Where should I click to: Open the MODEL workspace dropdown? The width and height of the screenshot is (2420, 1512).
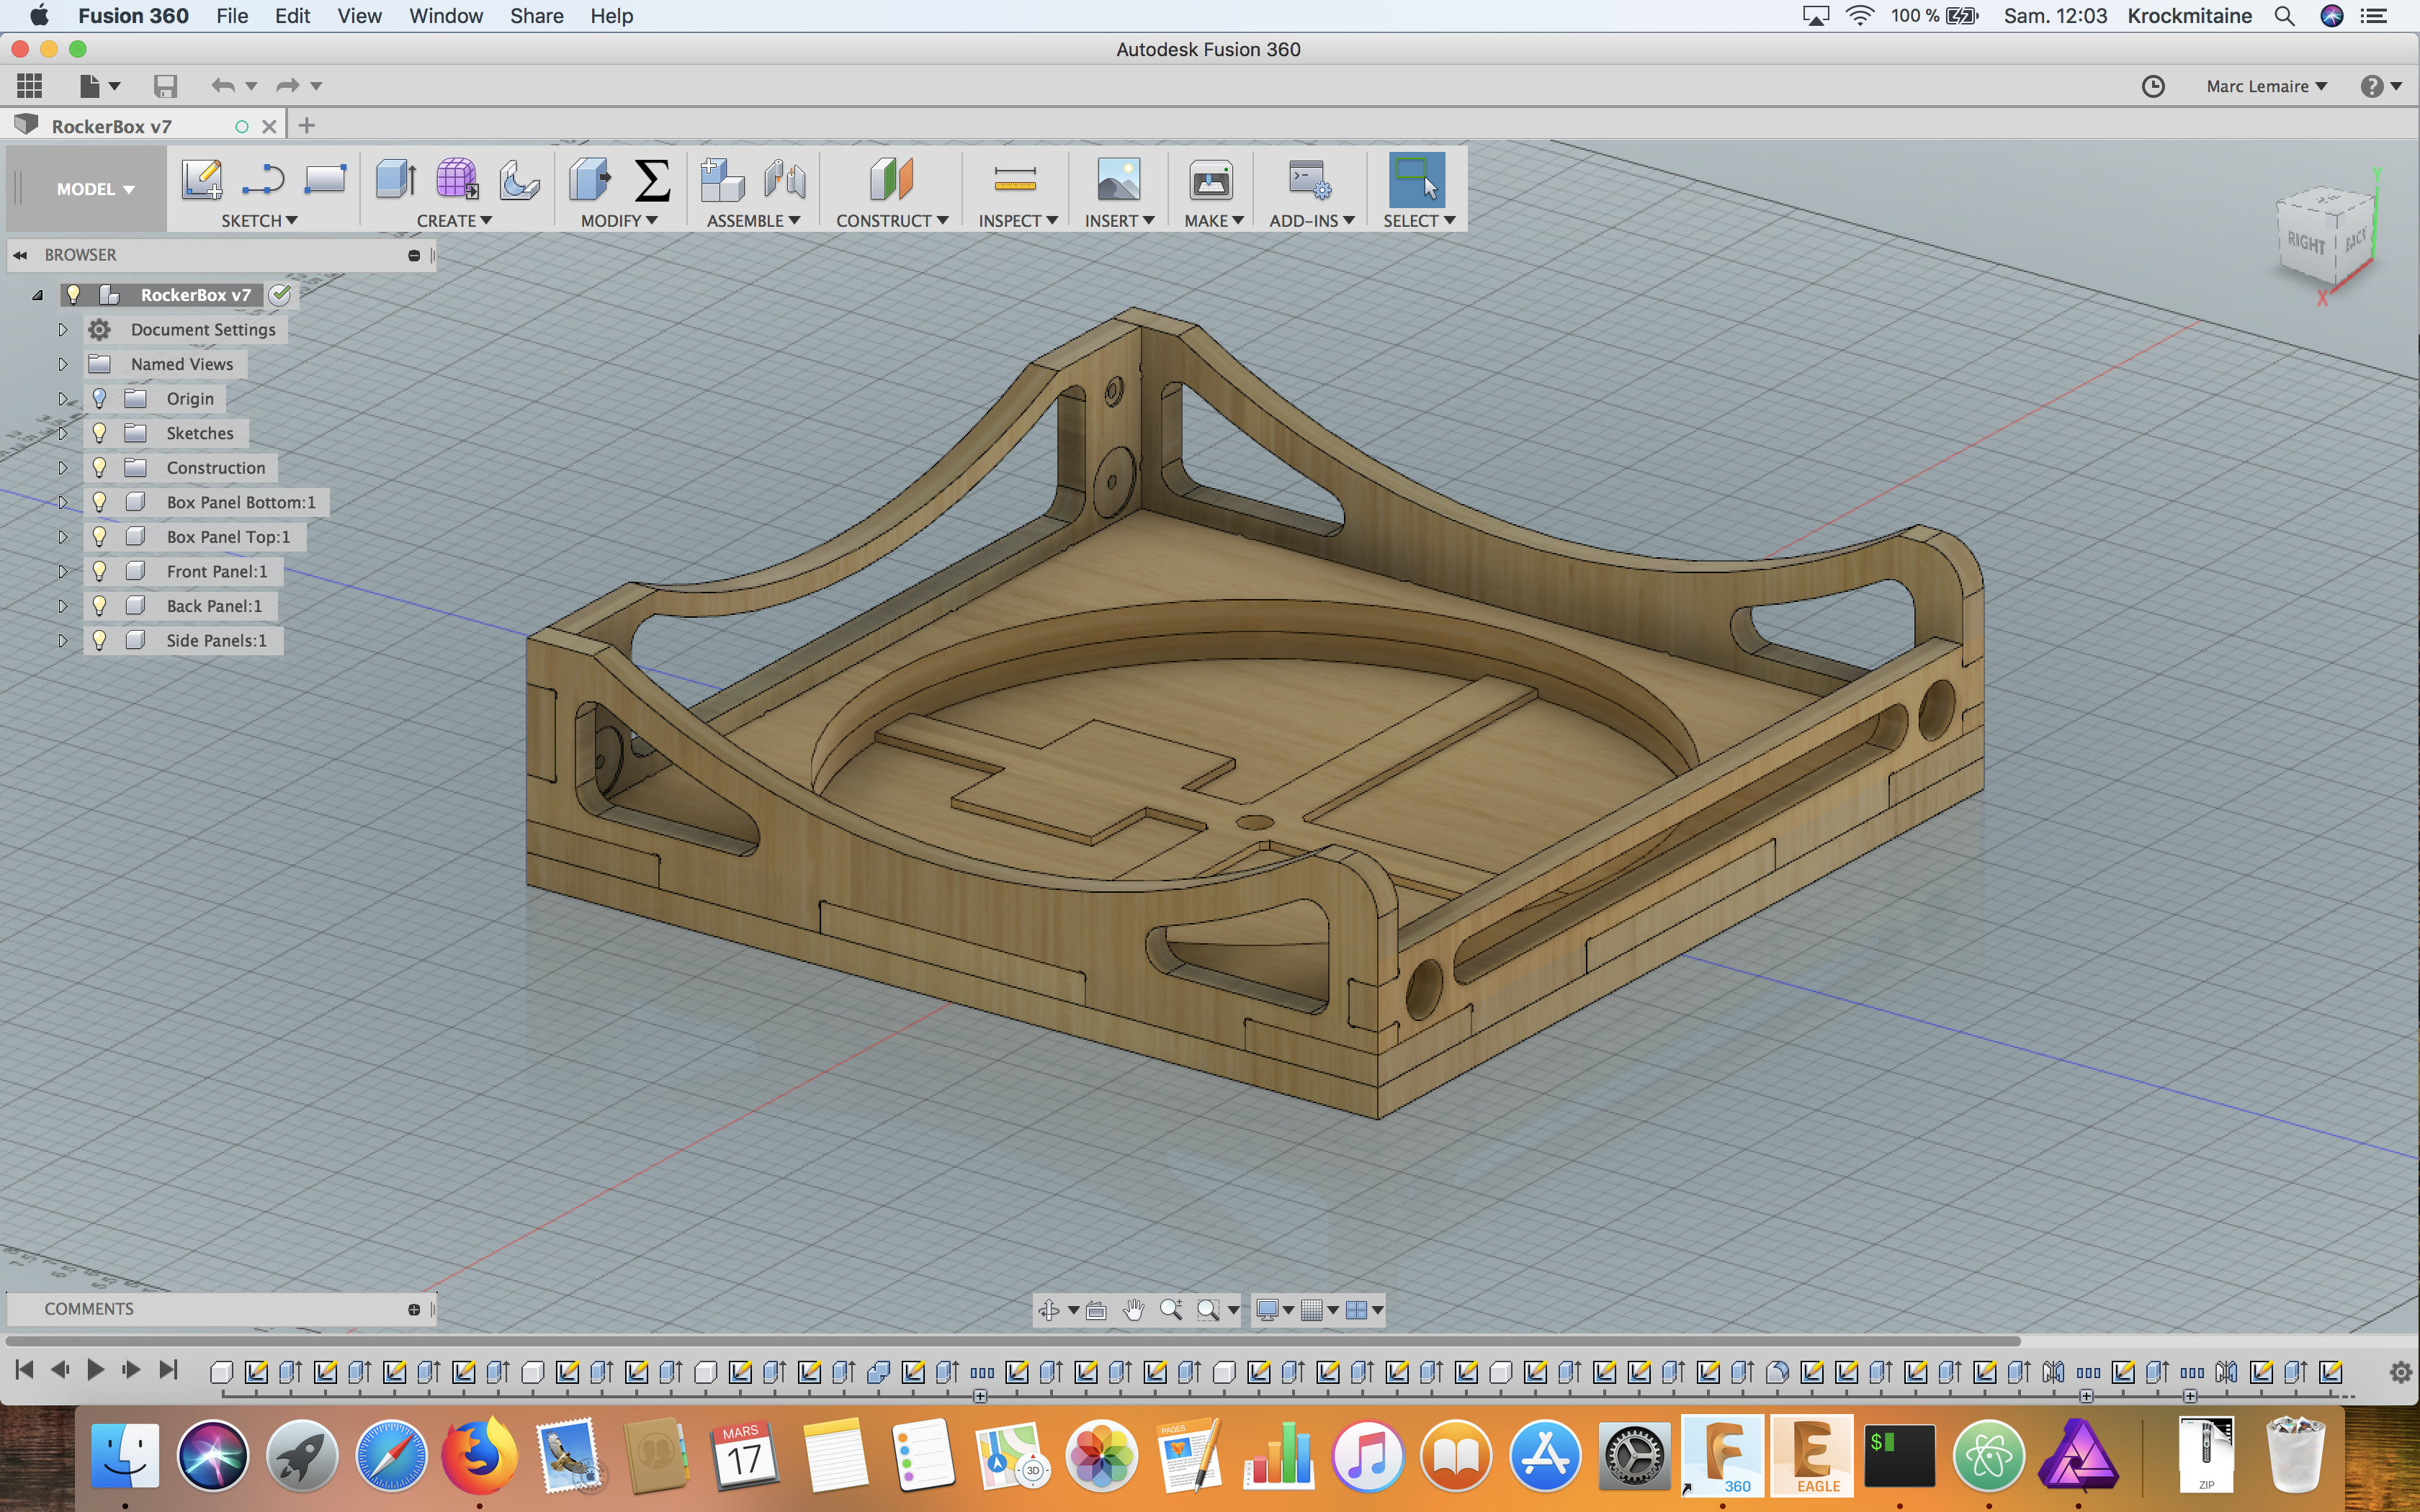point(95,189)
